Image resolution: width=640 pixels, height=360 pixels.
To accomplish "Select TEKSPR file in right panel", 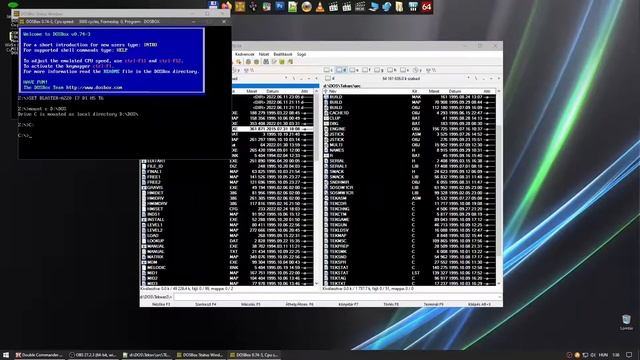I will coord(409,262).
